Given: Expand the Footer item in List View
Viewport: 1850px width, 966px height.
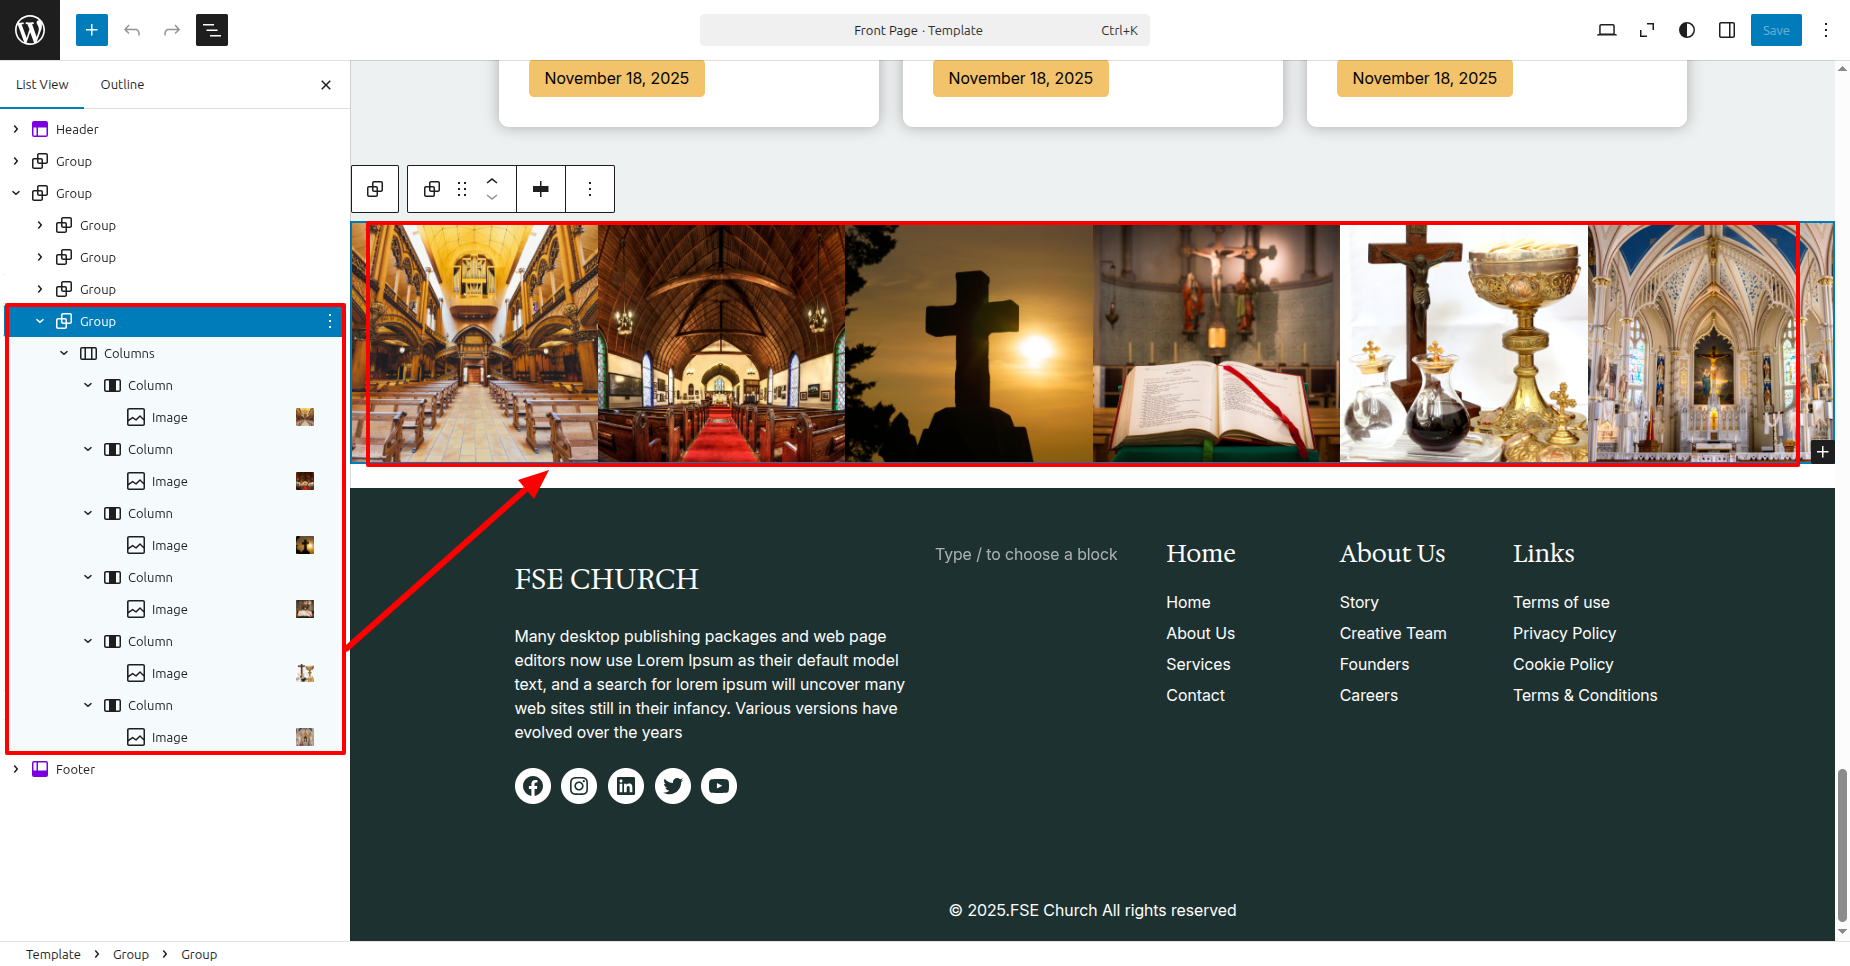Looking at the screenshot, I should pyautogui.click(x=16, y=769).
